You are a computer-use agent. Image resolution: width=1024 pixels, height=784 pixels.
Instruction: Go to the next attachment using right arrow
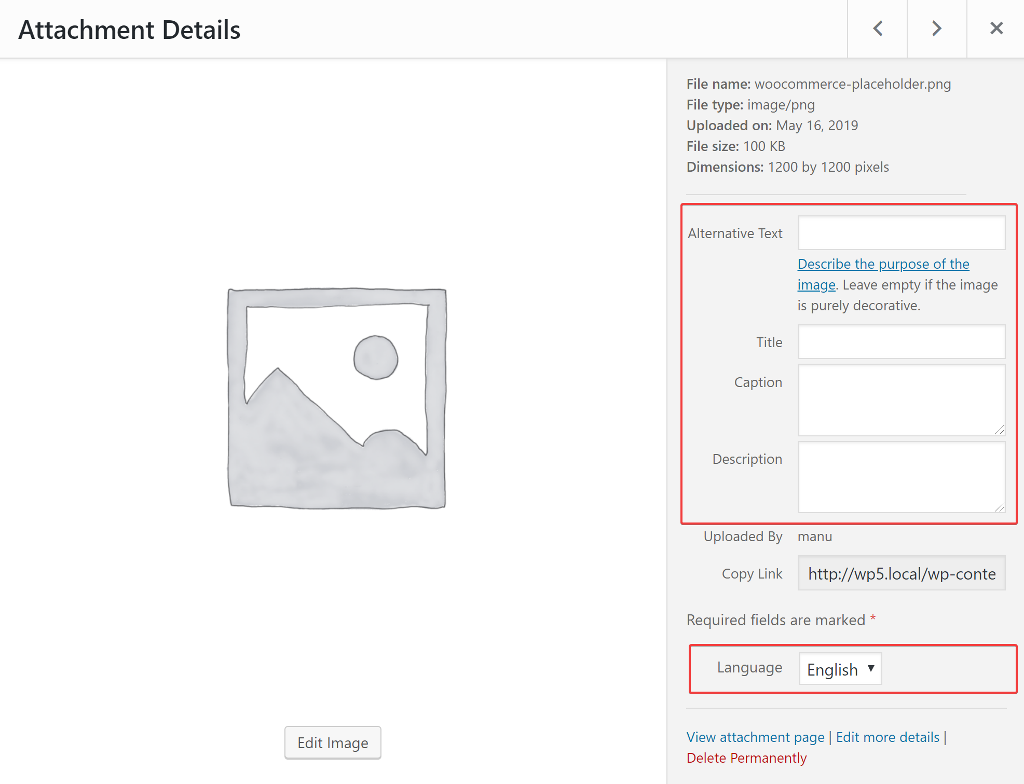point(936,29)
